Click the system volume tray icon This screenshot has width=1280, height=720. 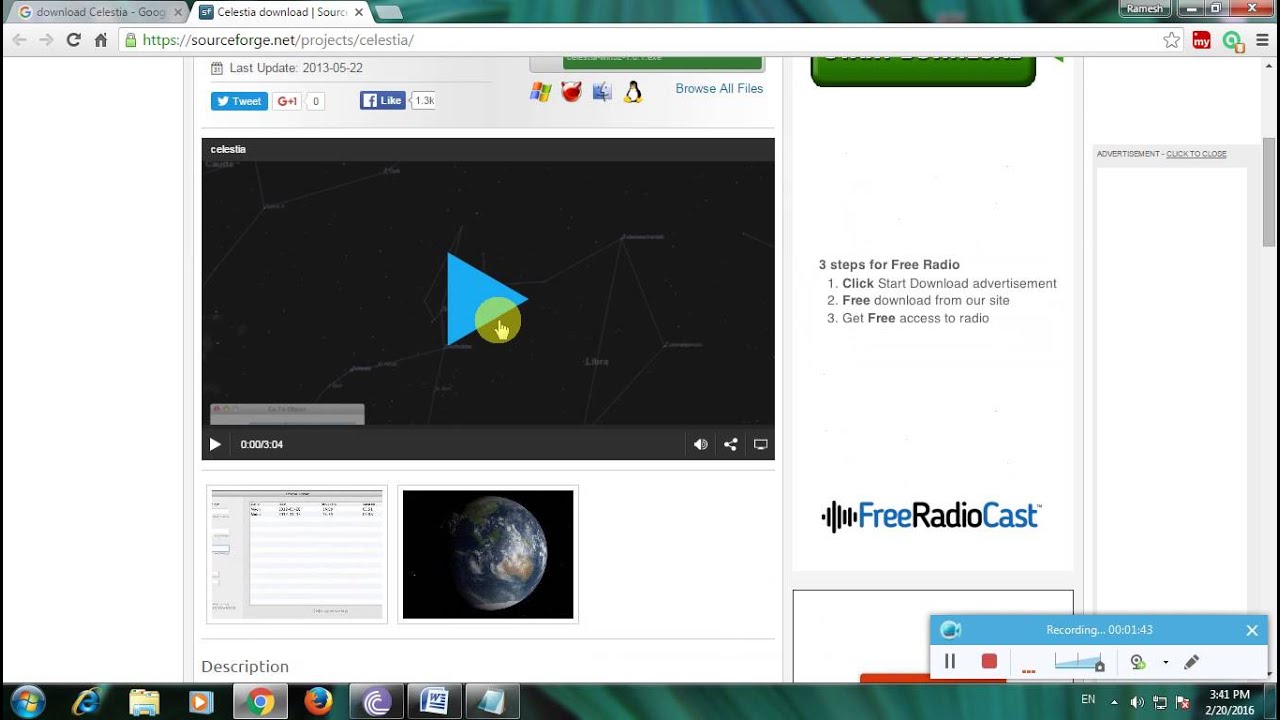tap(1138, 701)
